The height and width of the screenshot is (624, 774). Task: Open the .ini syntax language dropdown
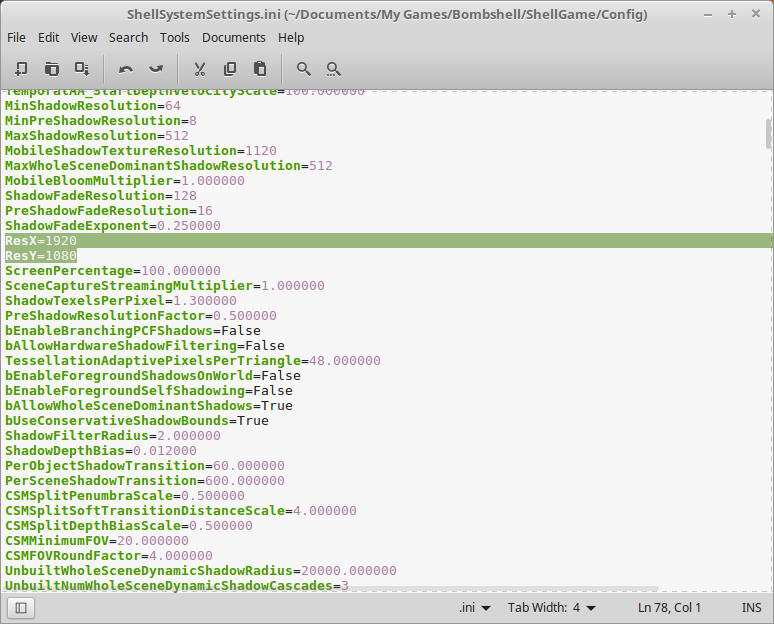pos(475,608)
